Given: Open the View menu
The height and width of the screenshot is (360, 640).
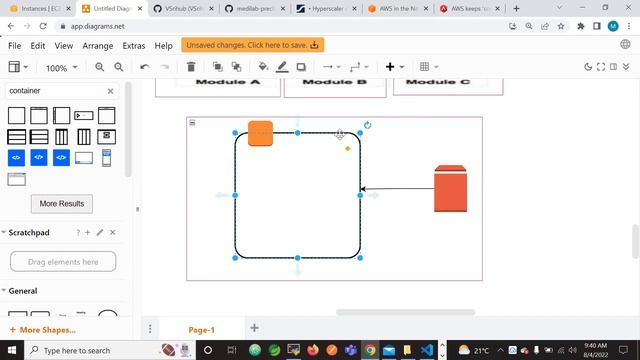Looking at the screenshot, I should click(64, 46).
